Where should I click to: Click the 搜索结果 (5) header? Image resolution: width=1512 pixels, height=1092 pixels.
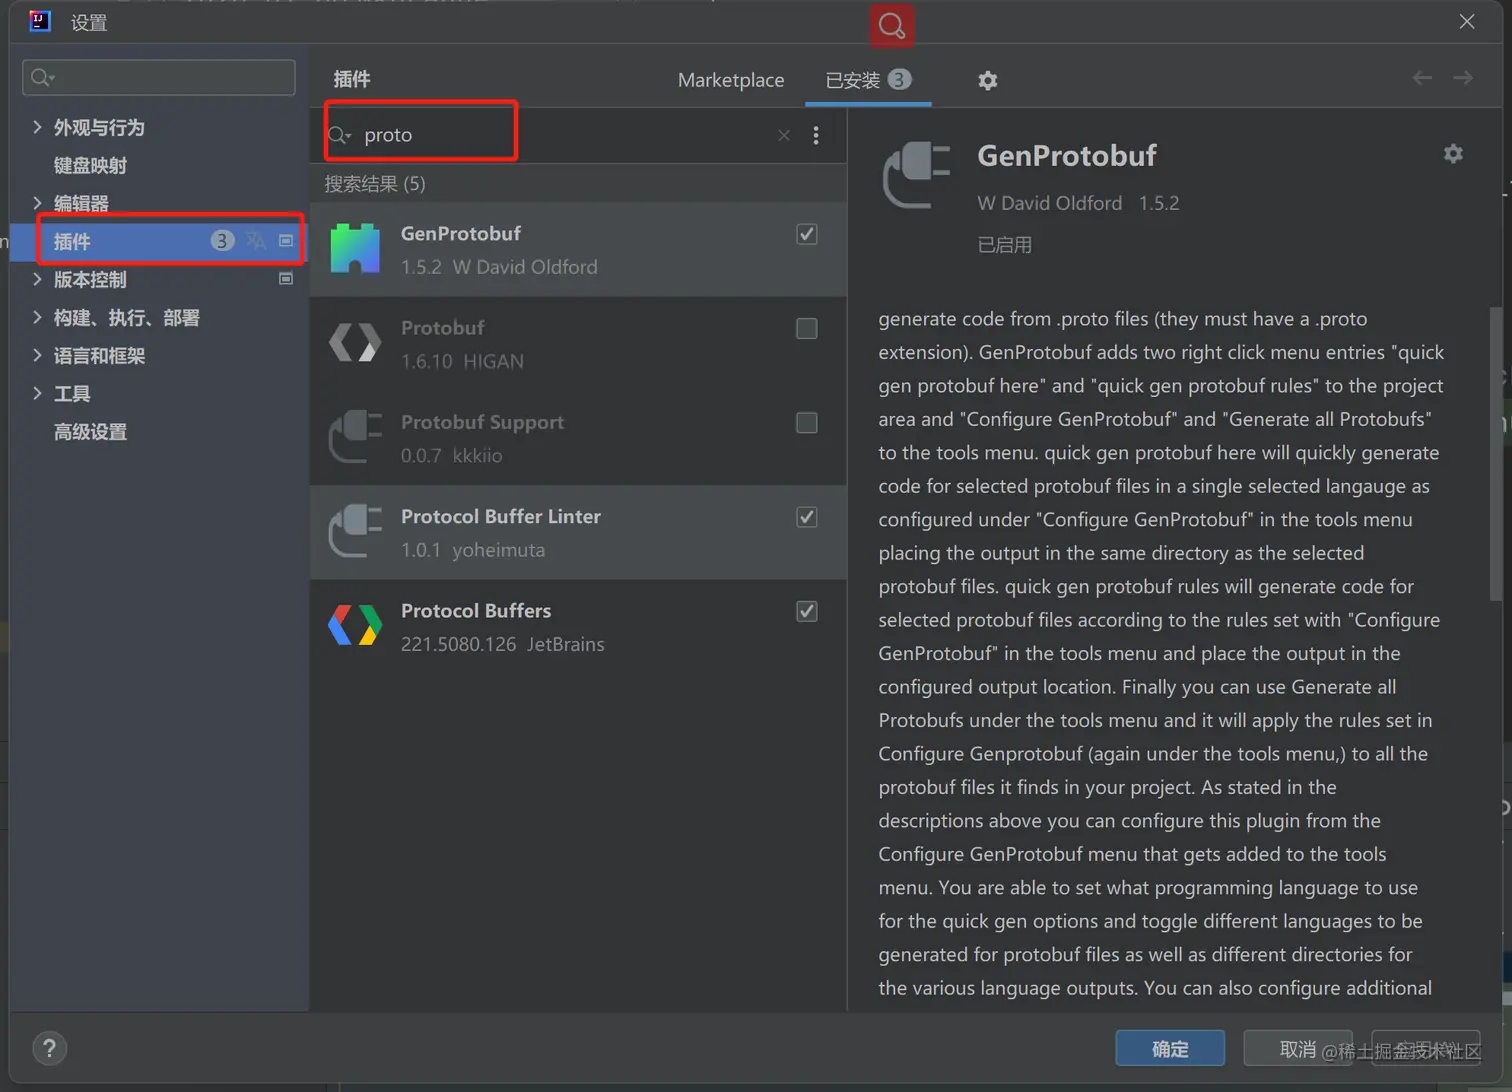[375, 184]
